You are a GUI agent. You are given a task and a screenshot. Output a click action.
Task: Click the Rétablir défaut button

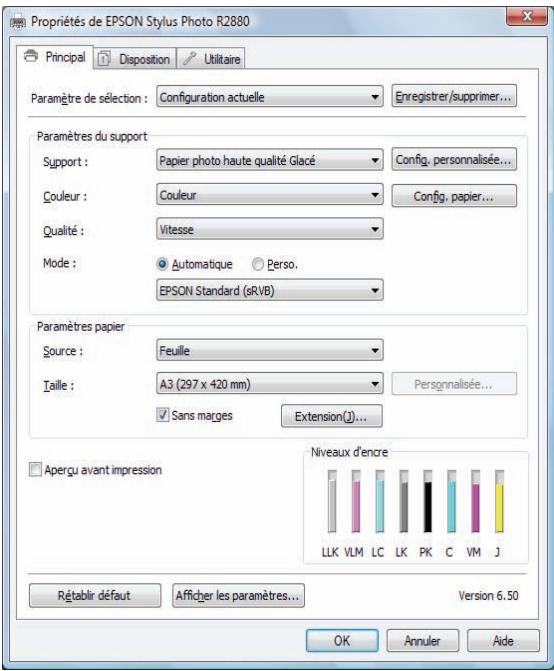95,595
